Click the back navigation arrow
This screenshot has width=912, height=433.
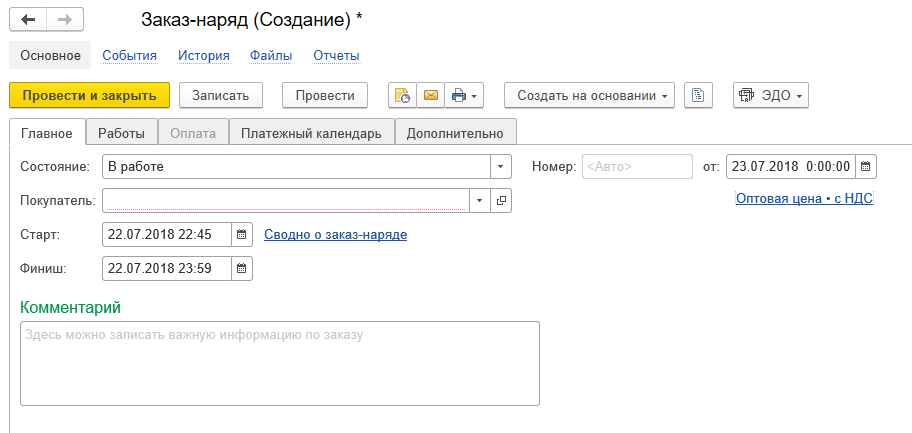pyautogui.click(x=28, y=20)
